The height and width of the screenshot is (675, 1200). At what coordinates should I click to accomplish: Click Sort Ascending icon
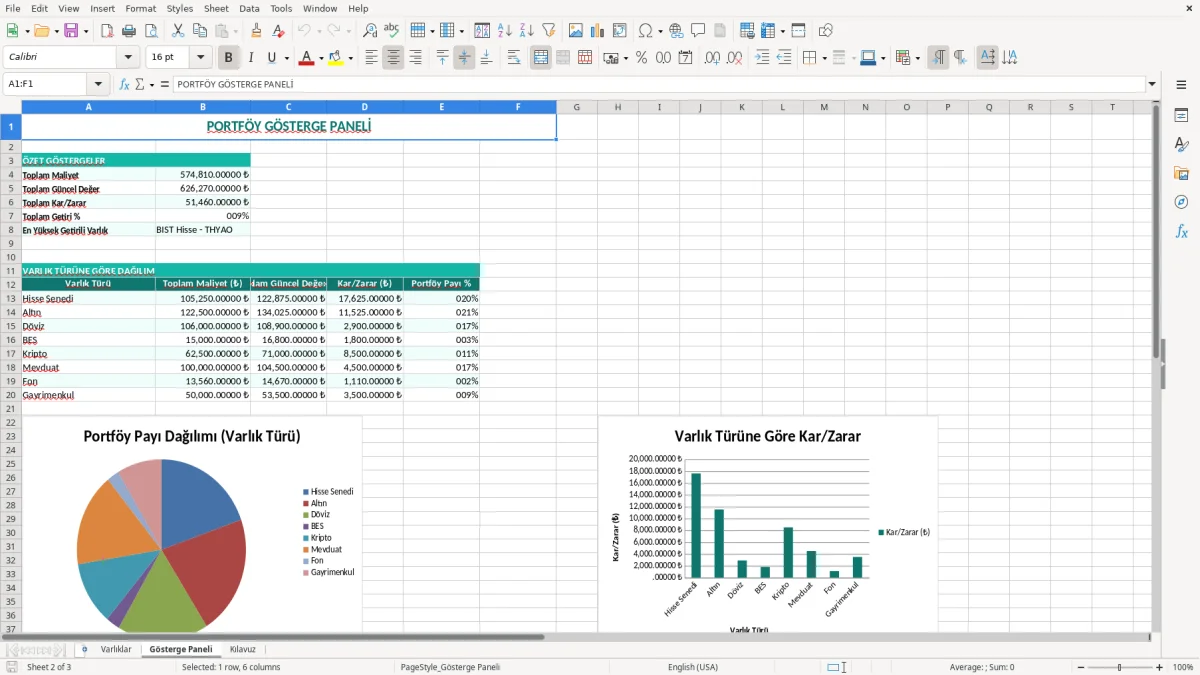pyautogui.click(x=505, y=31)
